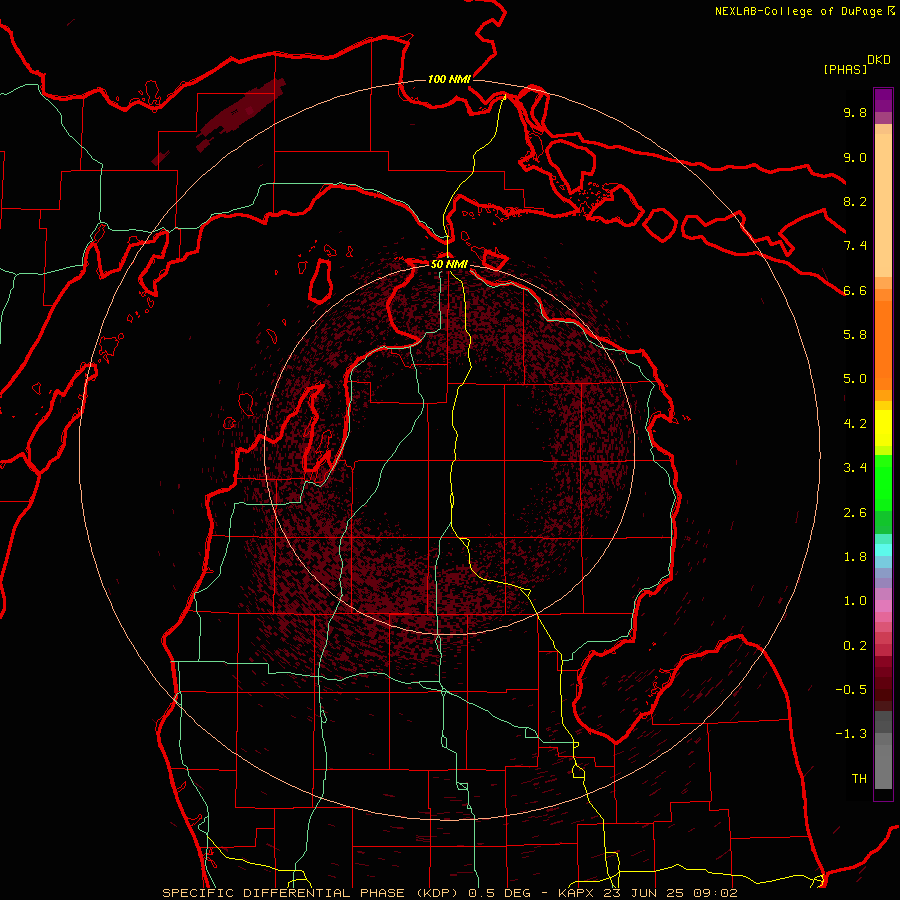
Task: Click the 3.4 scale value
Action: (855, 468)
